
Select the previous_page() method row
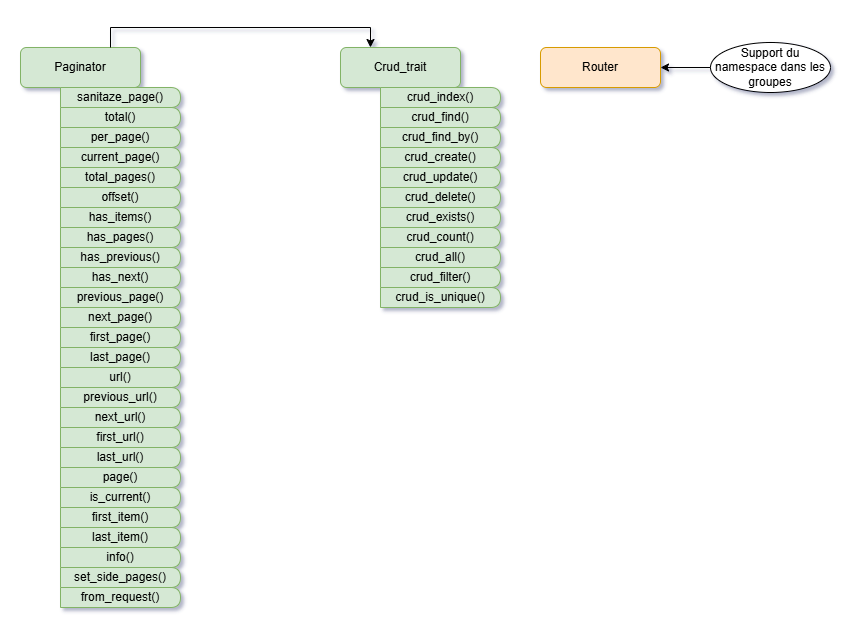(120, 297)
